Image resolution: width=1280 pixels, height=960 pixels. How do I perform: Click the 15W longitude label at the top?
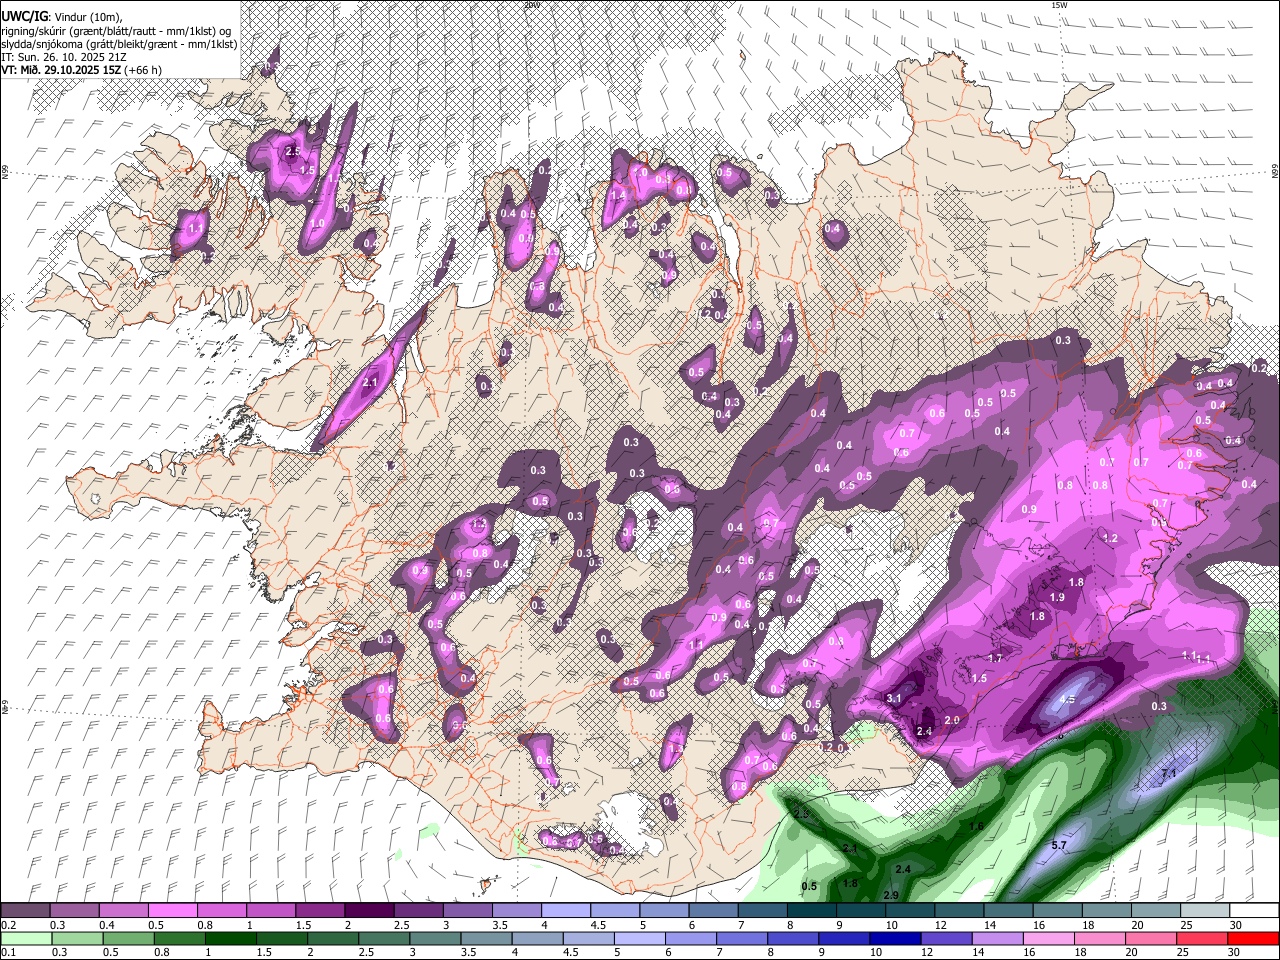(1059, 5)
